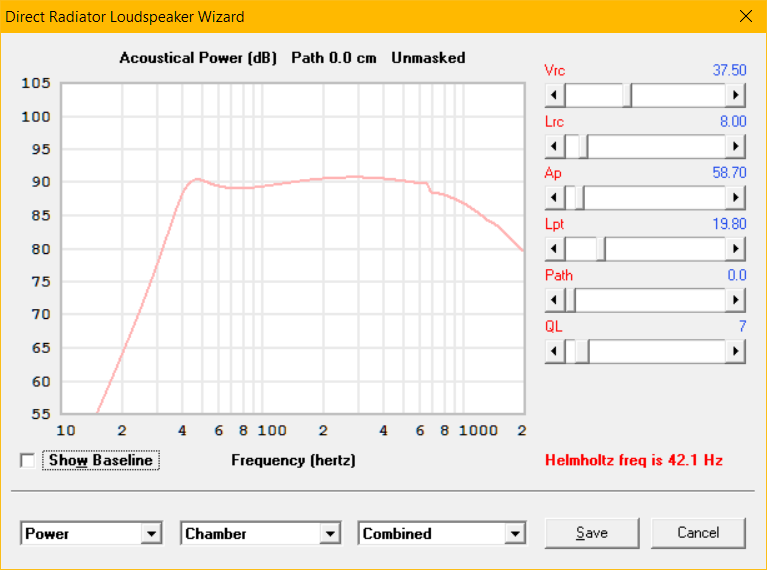
Task: Click the QL parameter label
Action: 553,326
